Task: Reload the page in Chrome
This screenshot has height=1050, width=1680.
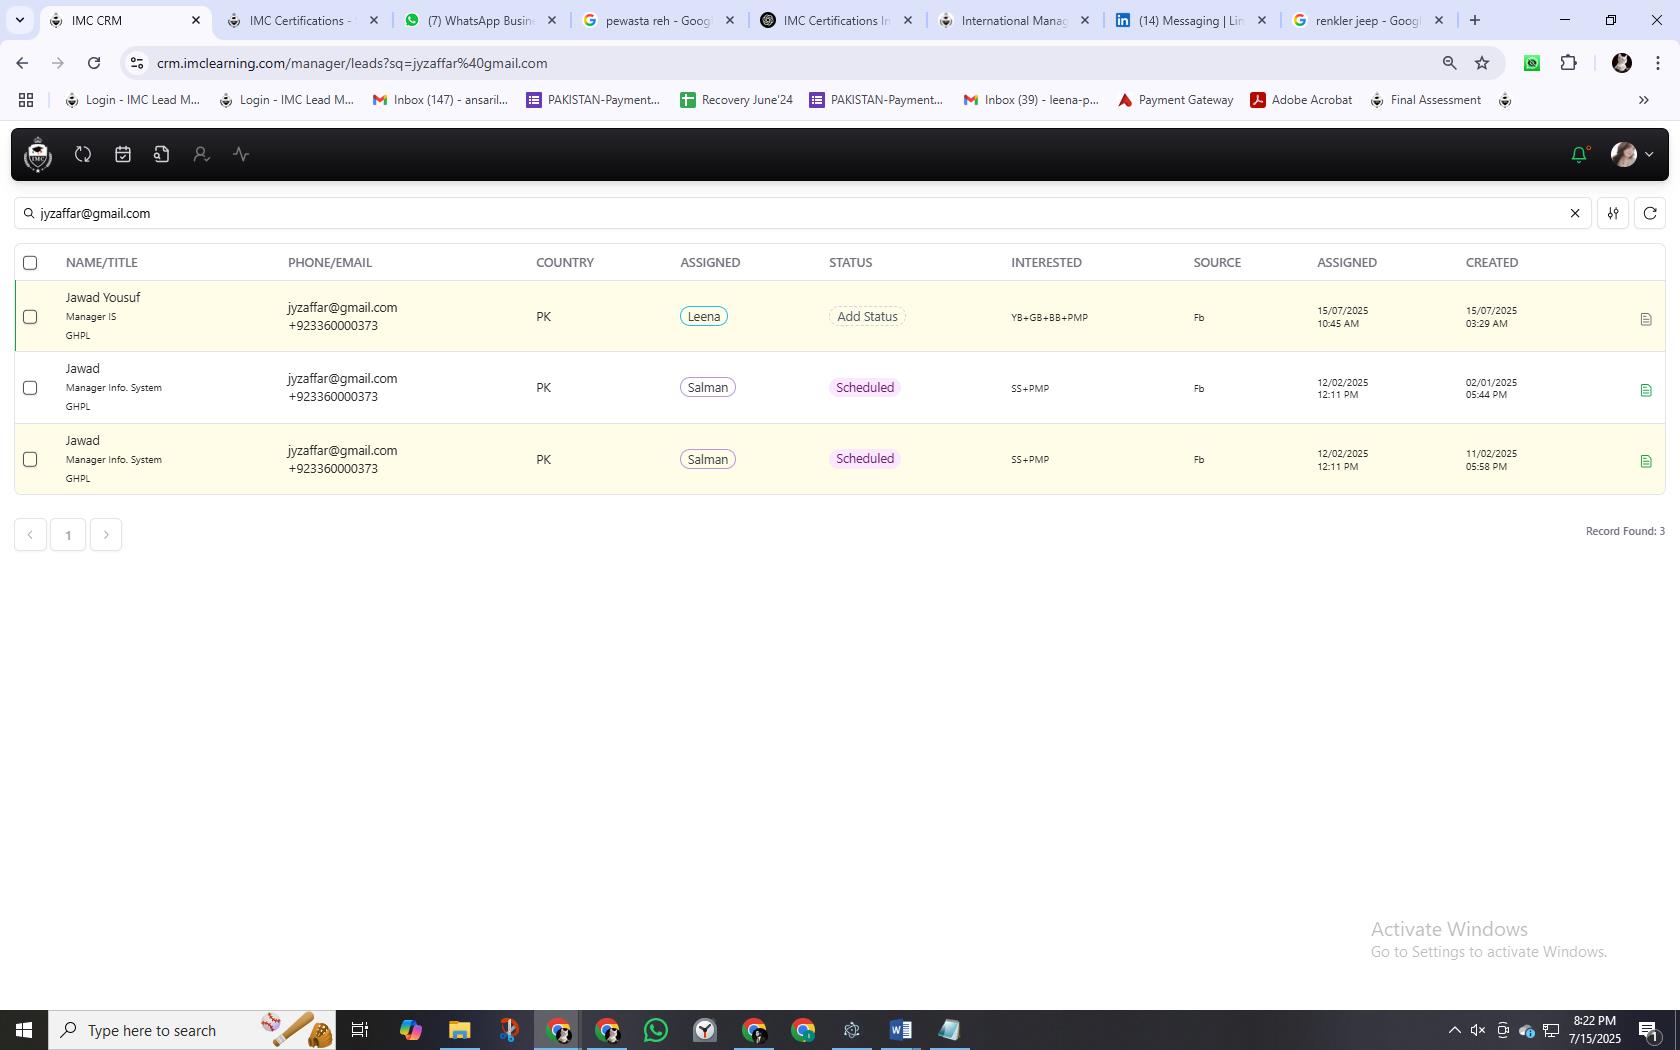Action: pos(94,63)
